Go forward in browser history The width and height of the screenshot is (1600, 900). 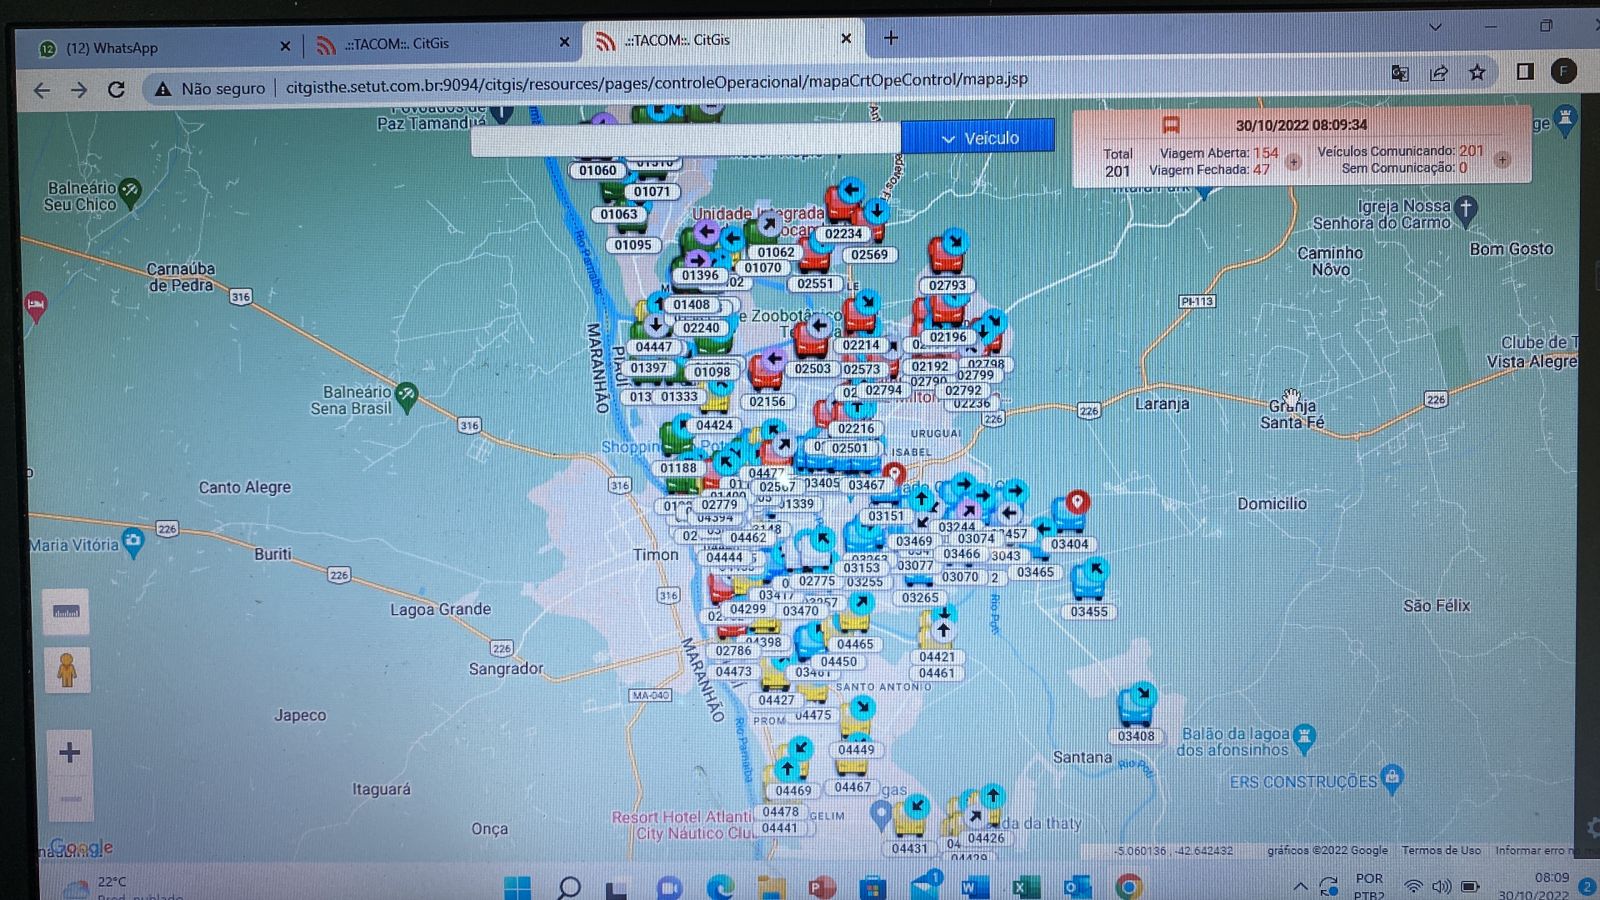(x=79, y=90)
